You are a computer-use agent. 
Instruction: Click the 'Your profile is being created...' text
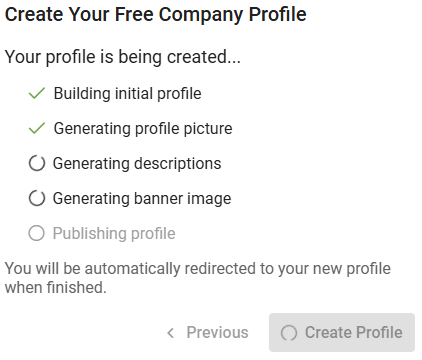[123, 57]
